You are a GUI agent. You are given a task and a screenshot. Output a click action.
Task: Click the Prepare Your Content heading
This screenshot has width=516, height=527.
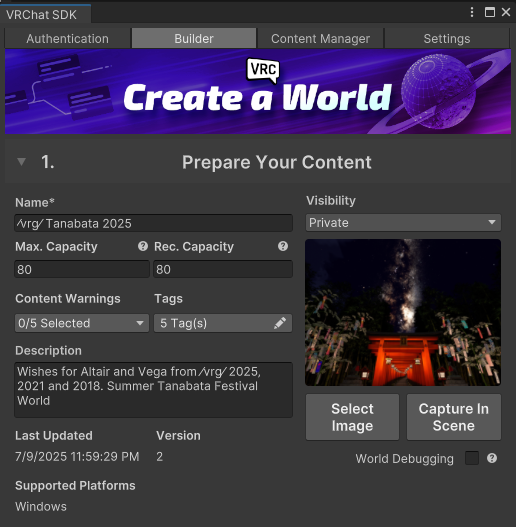pos(277,162)
